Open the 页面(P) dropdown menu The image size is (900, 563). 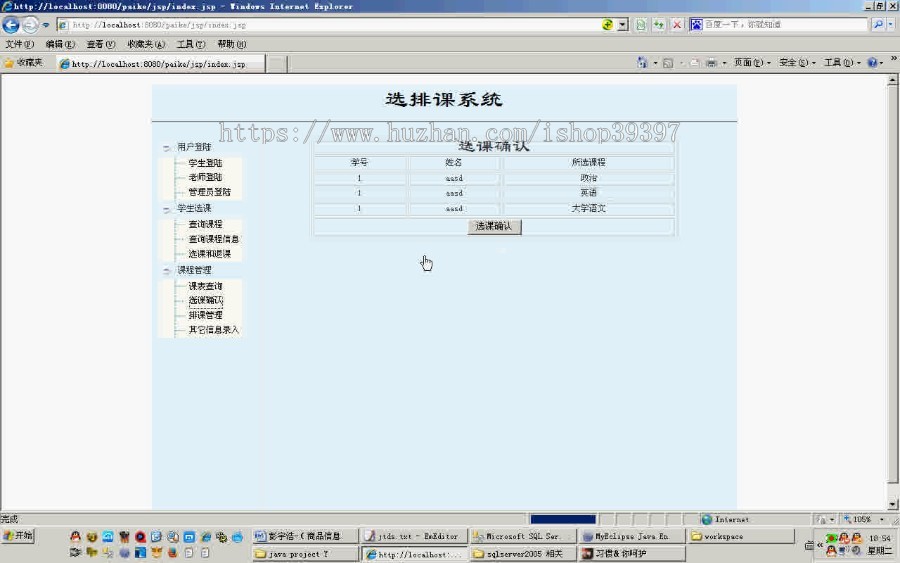[752, 63]
